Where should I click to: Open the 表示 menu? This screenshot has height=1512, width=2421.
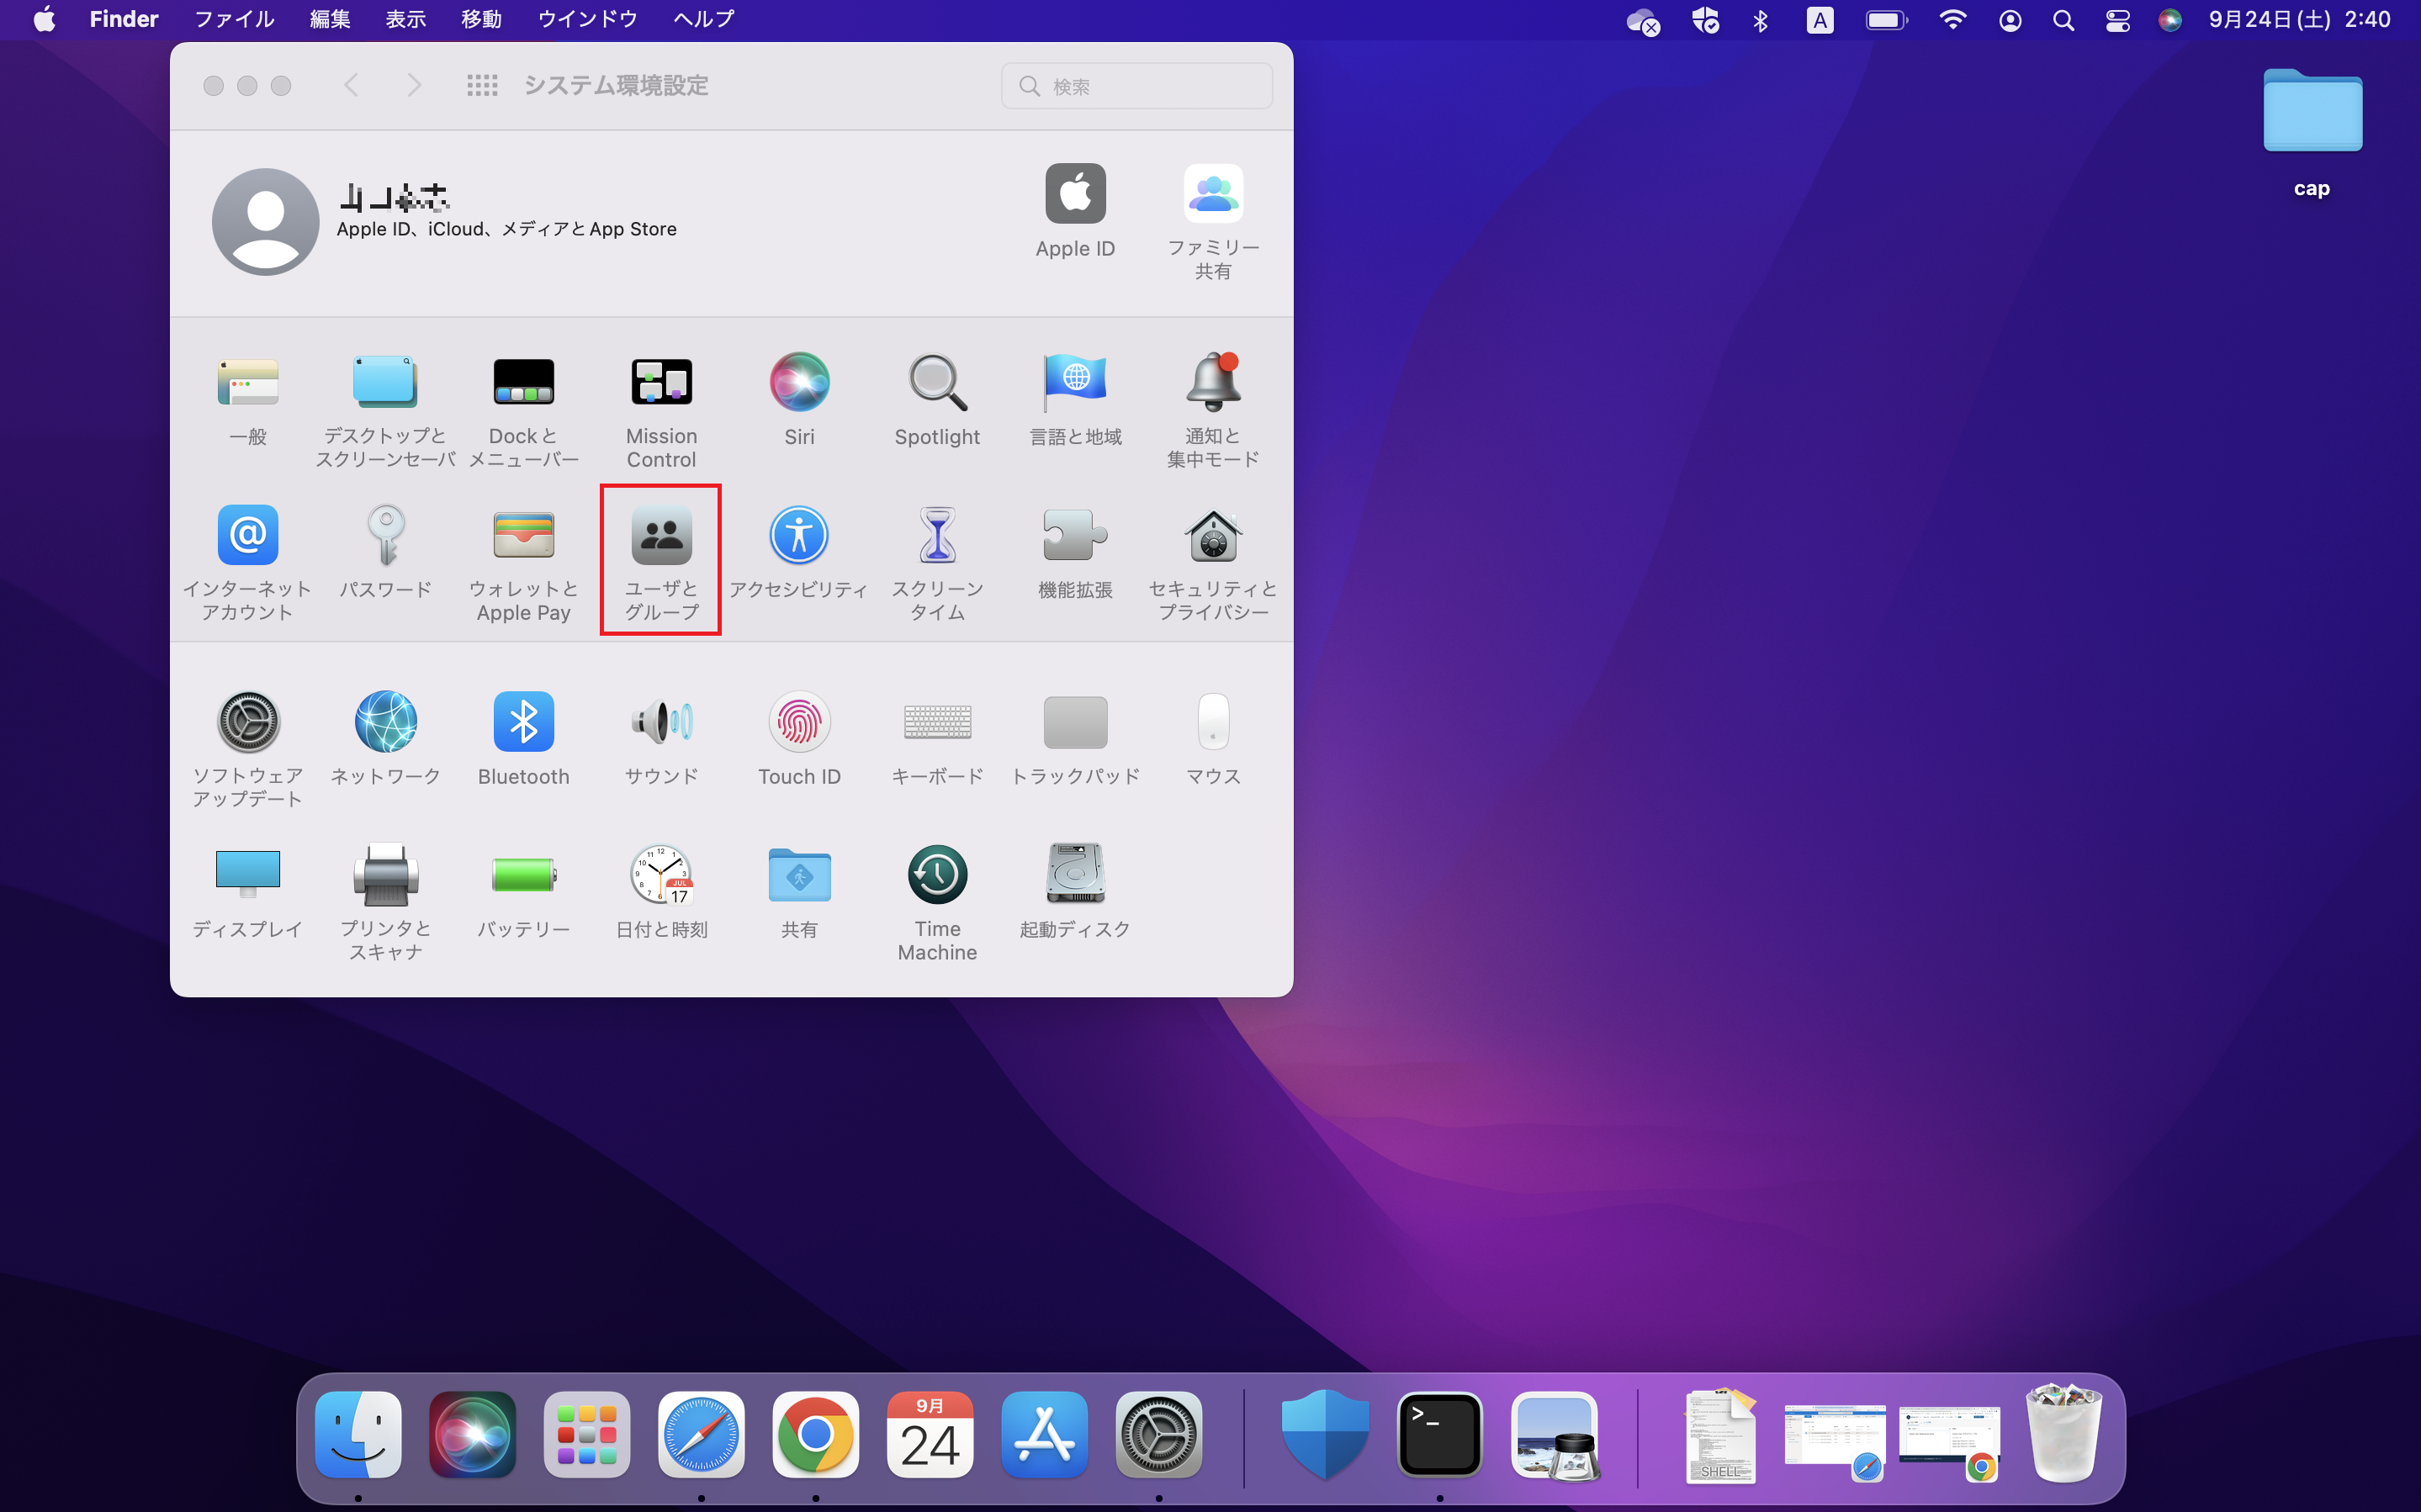(406, 19)
